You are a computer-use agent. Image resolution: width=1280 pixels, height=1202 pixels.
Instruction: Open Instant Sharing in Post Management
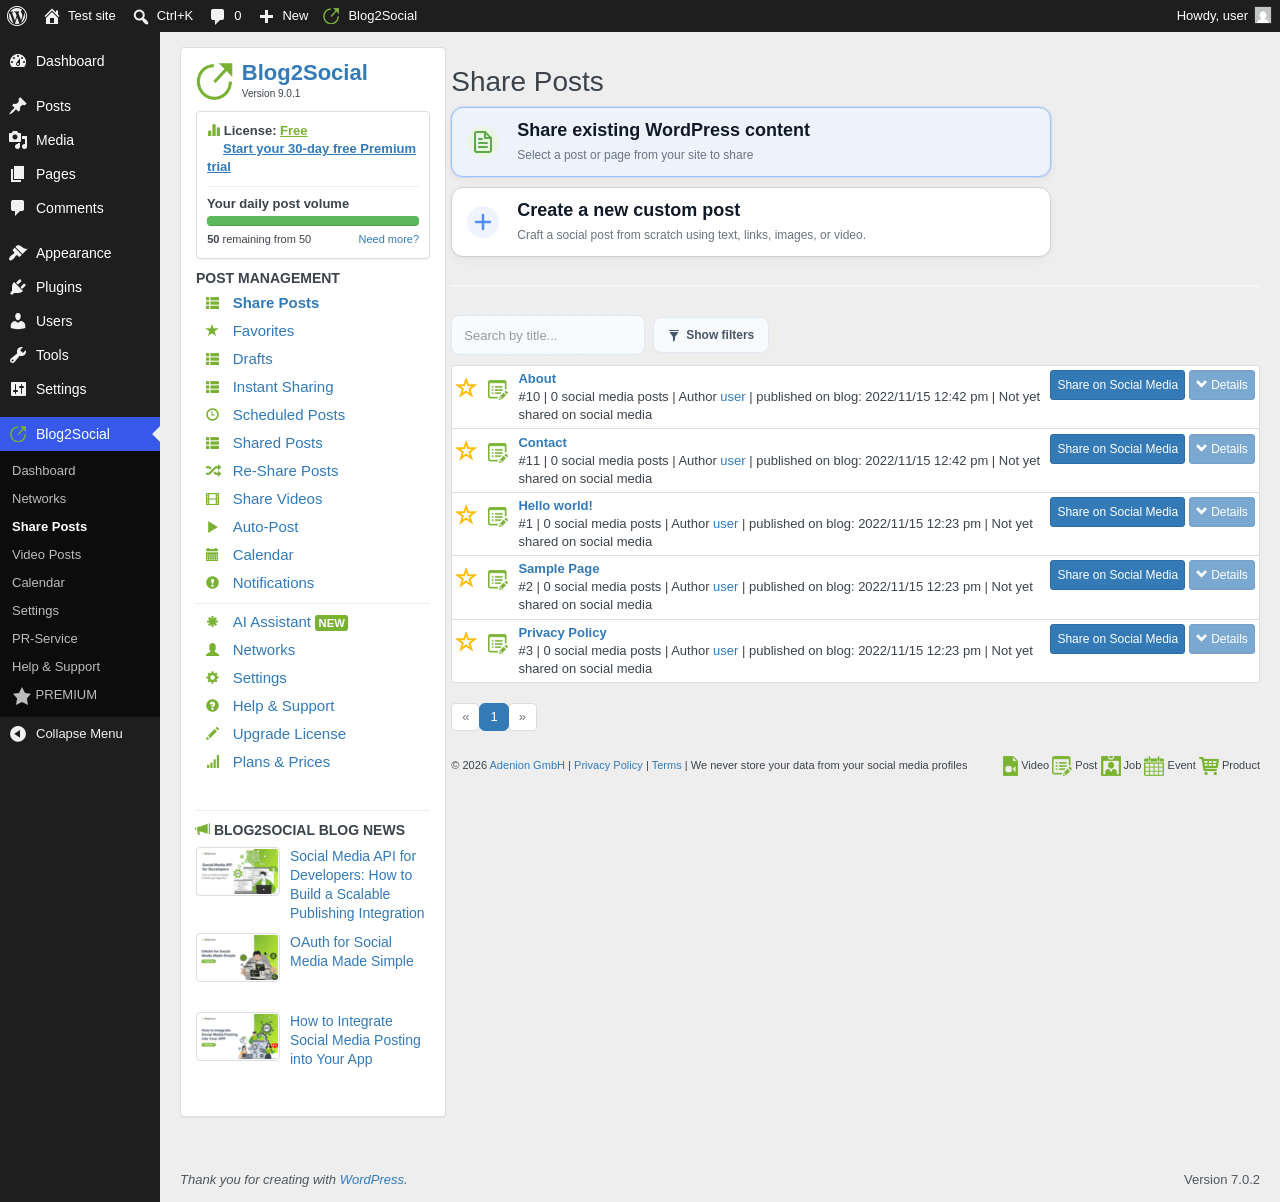283,387
